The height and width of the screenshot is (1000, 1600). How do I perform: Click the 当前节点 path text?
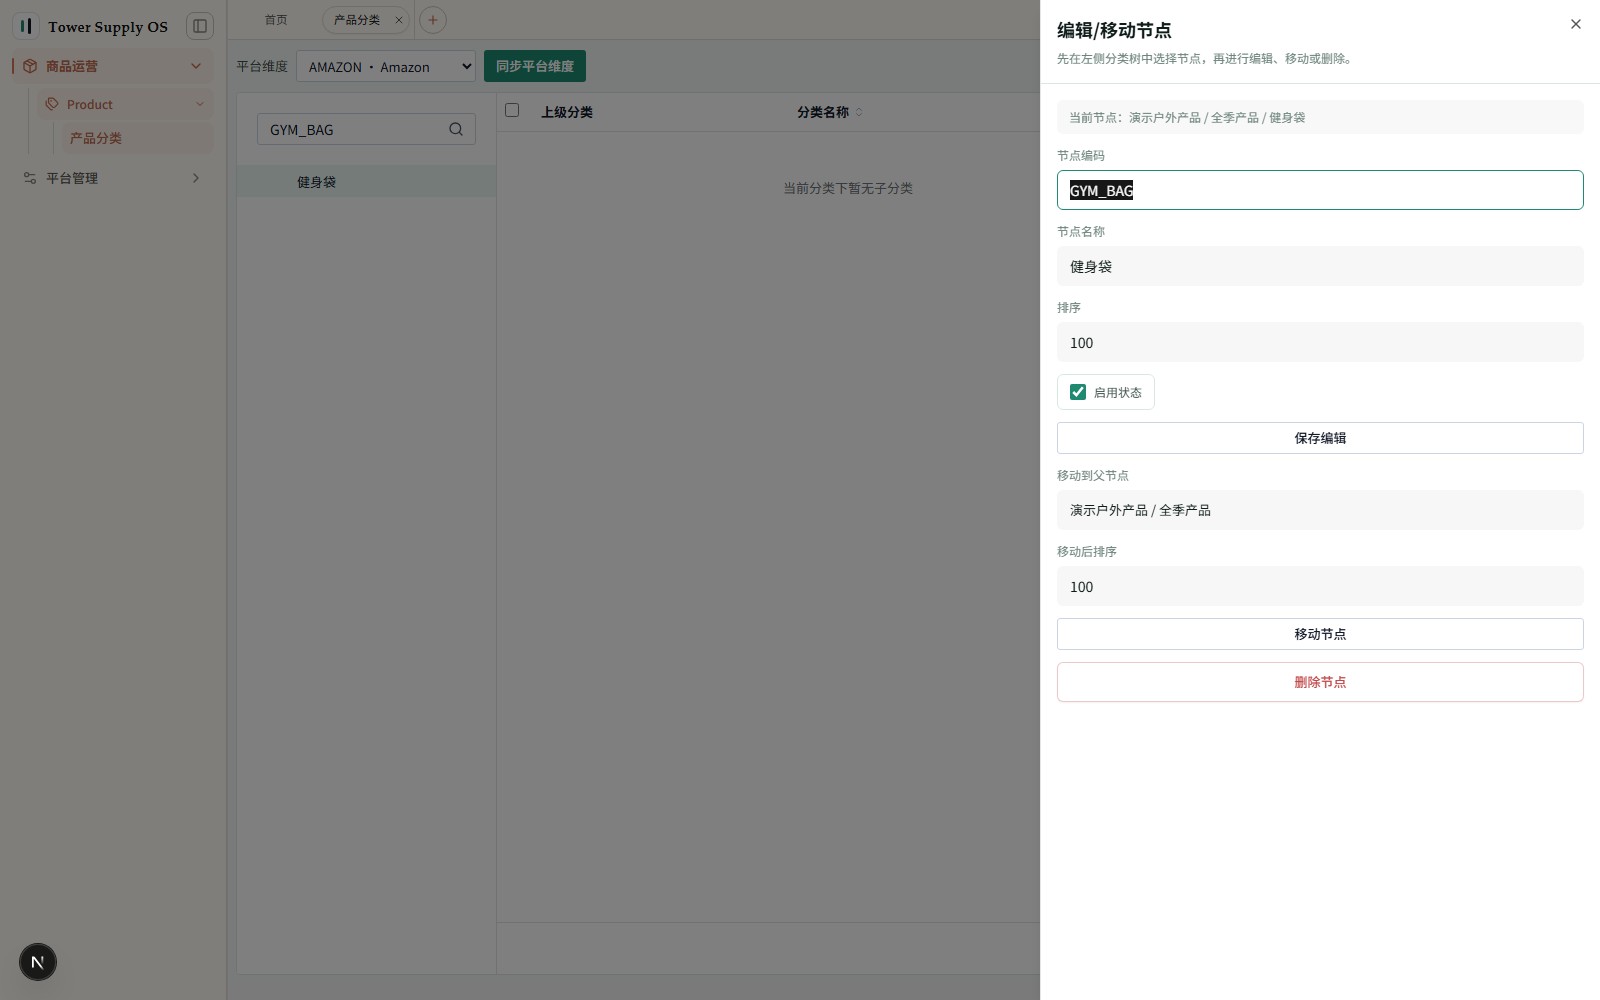pyautogui.click(x=1187, y=117)
